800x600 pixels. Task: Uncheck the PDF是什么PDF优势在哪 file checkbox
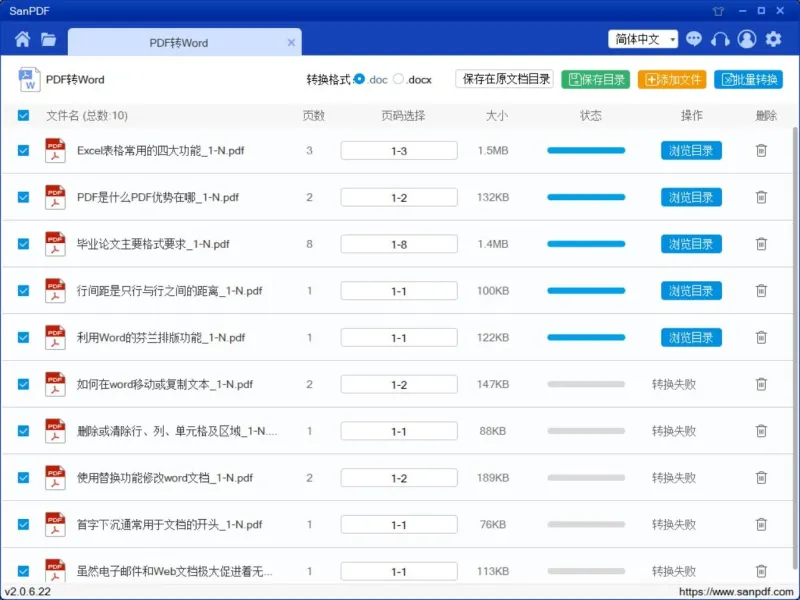click(23, 197)
